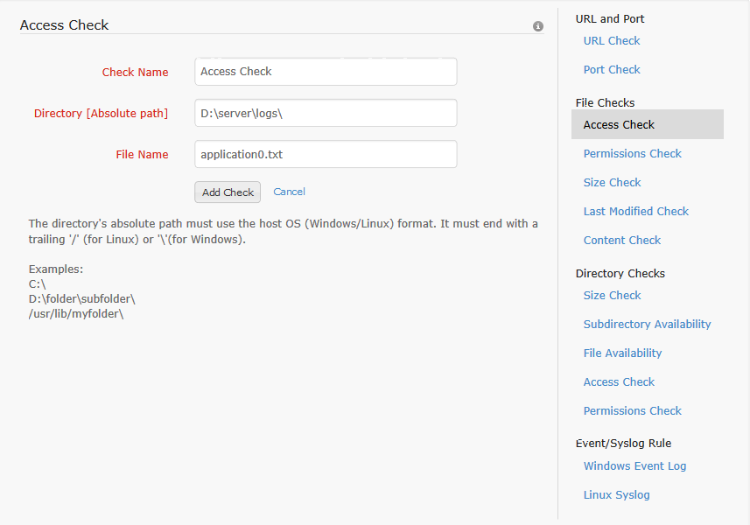Click the File Name text box
Image resolution: width=750 pixels, height=525 pixels.
click(x=325, y=155)
